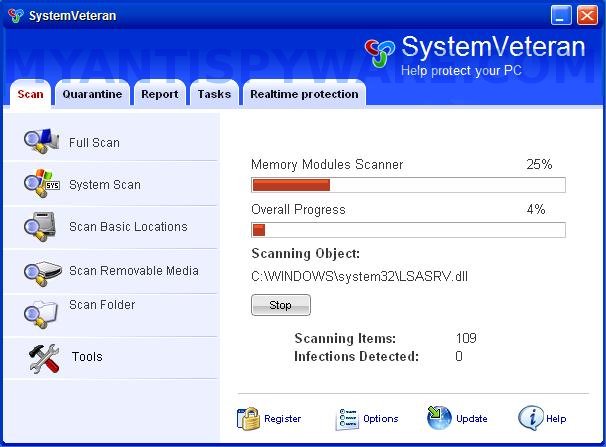
Task: Click the scanned file path LSASRV.dll
Action: [x=359, y=277]
